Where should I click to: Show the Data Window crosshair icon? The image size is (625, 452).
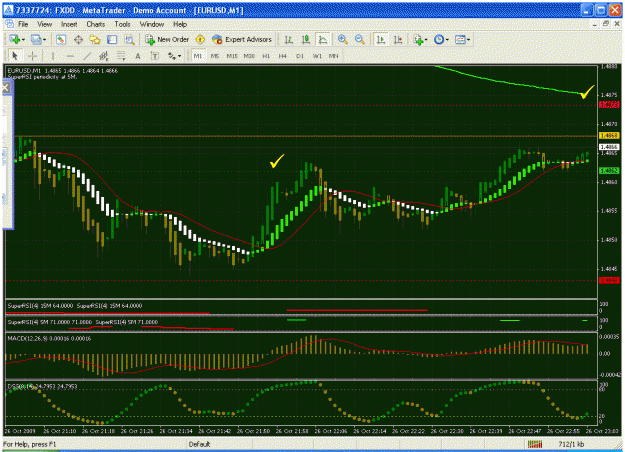tap(78, 39)
